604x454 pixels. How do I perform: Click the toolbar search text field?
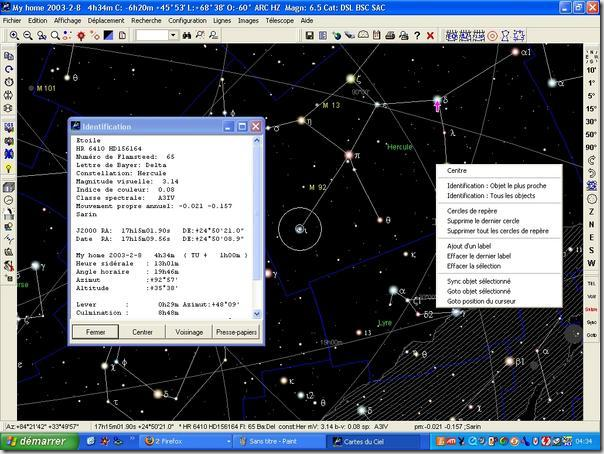(152, 35)
